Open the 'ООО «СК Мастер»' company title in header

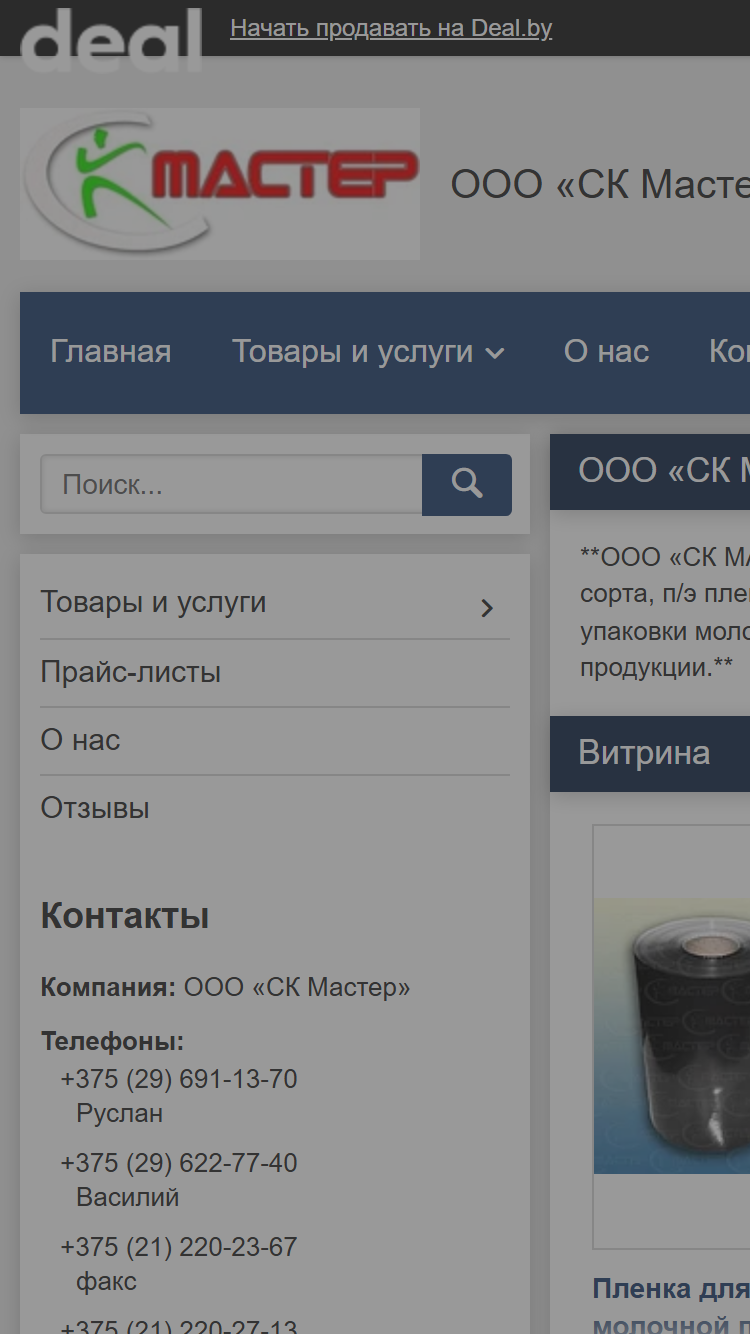[600, 185]
